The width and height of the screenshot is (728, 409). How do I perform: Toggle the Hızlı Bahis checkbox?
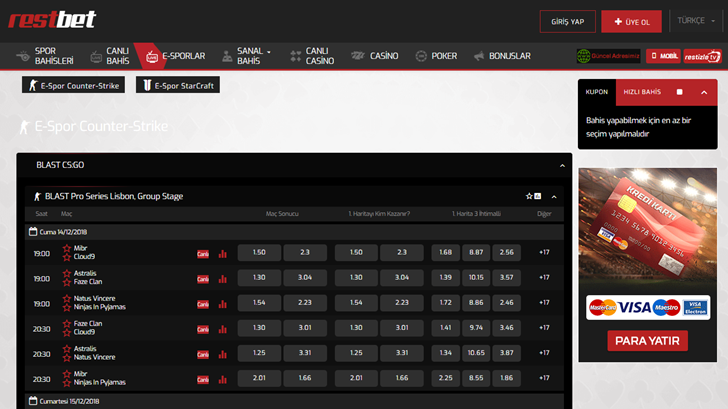coord(679,92)
